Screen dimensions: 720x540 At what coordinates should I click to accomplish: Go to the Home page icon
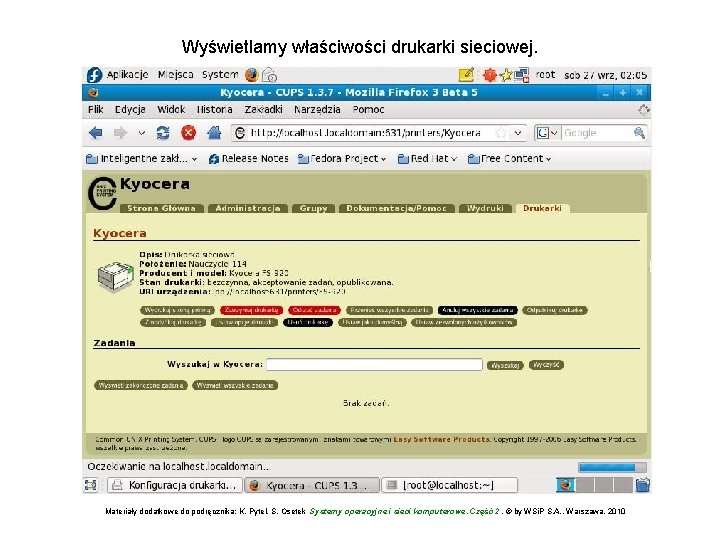(x=214, y=133)
